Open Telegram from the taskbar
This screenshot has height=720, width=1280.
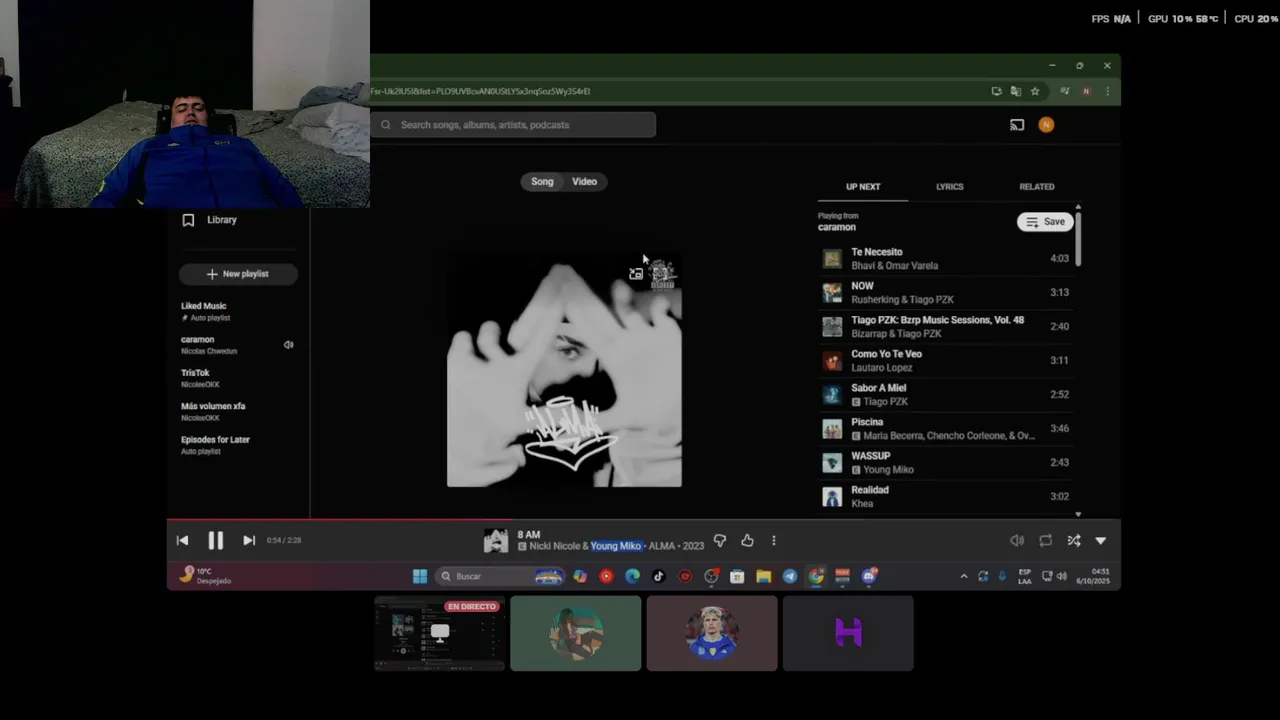(x=790, y=576)
